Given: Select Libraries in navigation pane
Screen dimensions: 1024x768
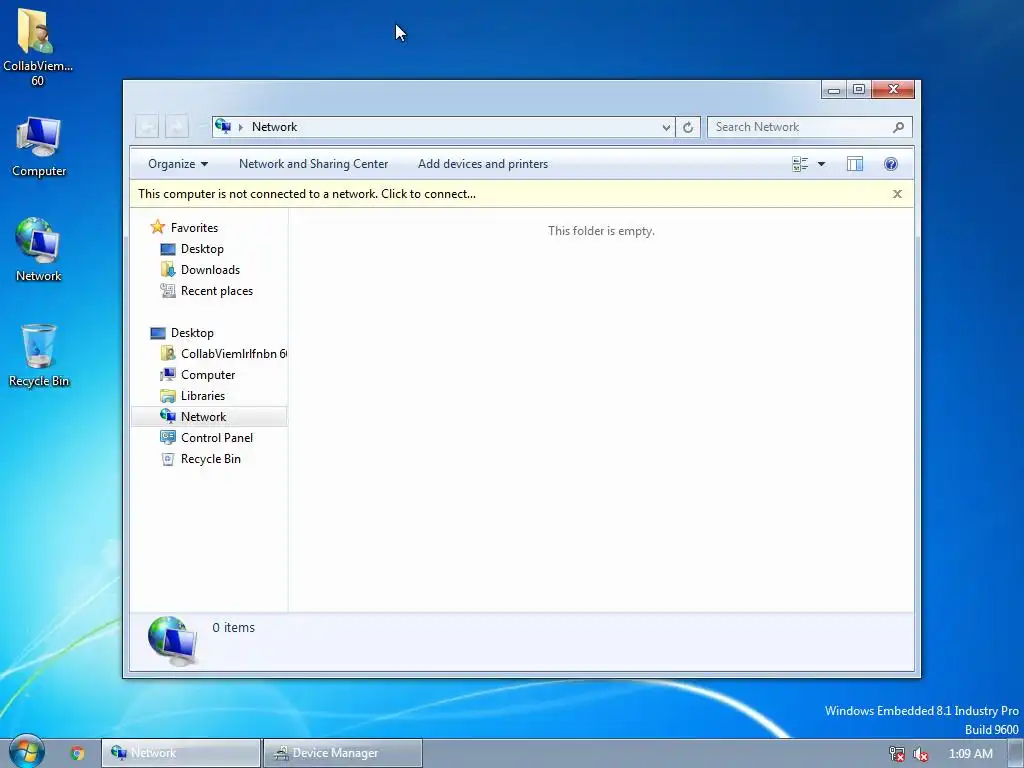Looking at the screenshot, I should coord(202,396).
